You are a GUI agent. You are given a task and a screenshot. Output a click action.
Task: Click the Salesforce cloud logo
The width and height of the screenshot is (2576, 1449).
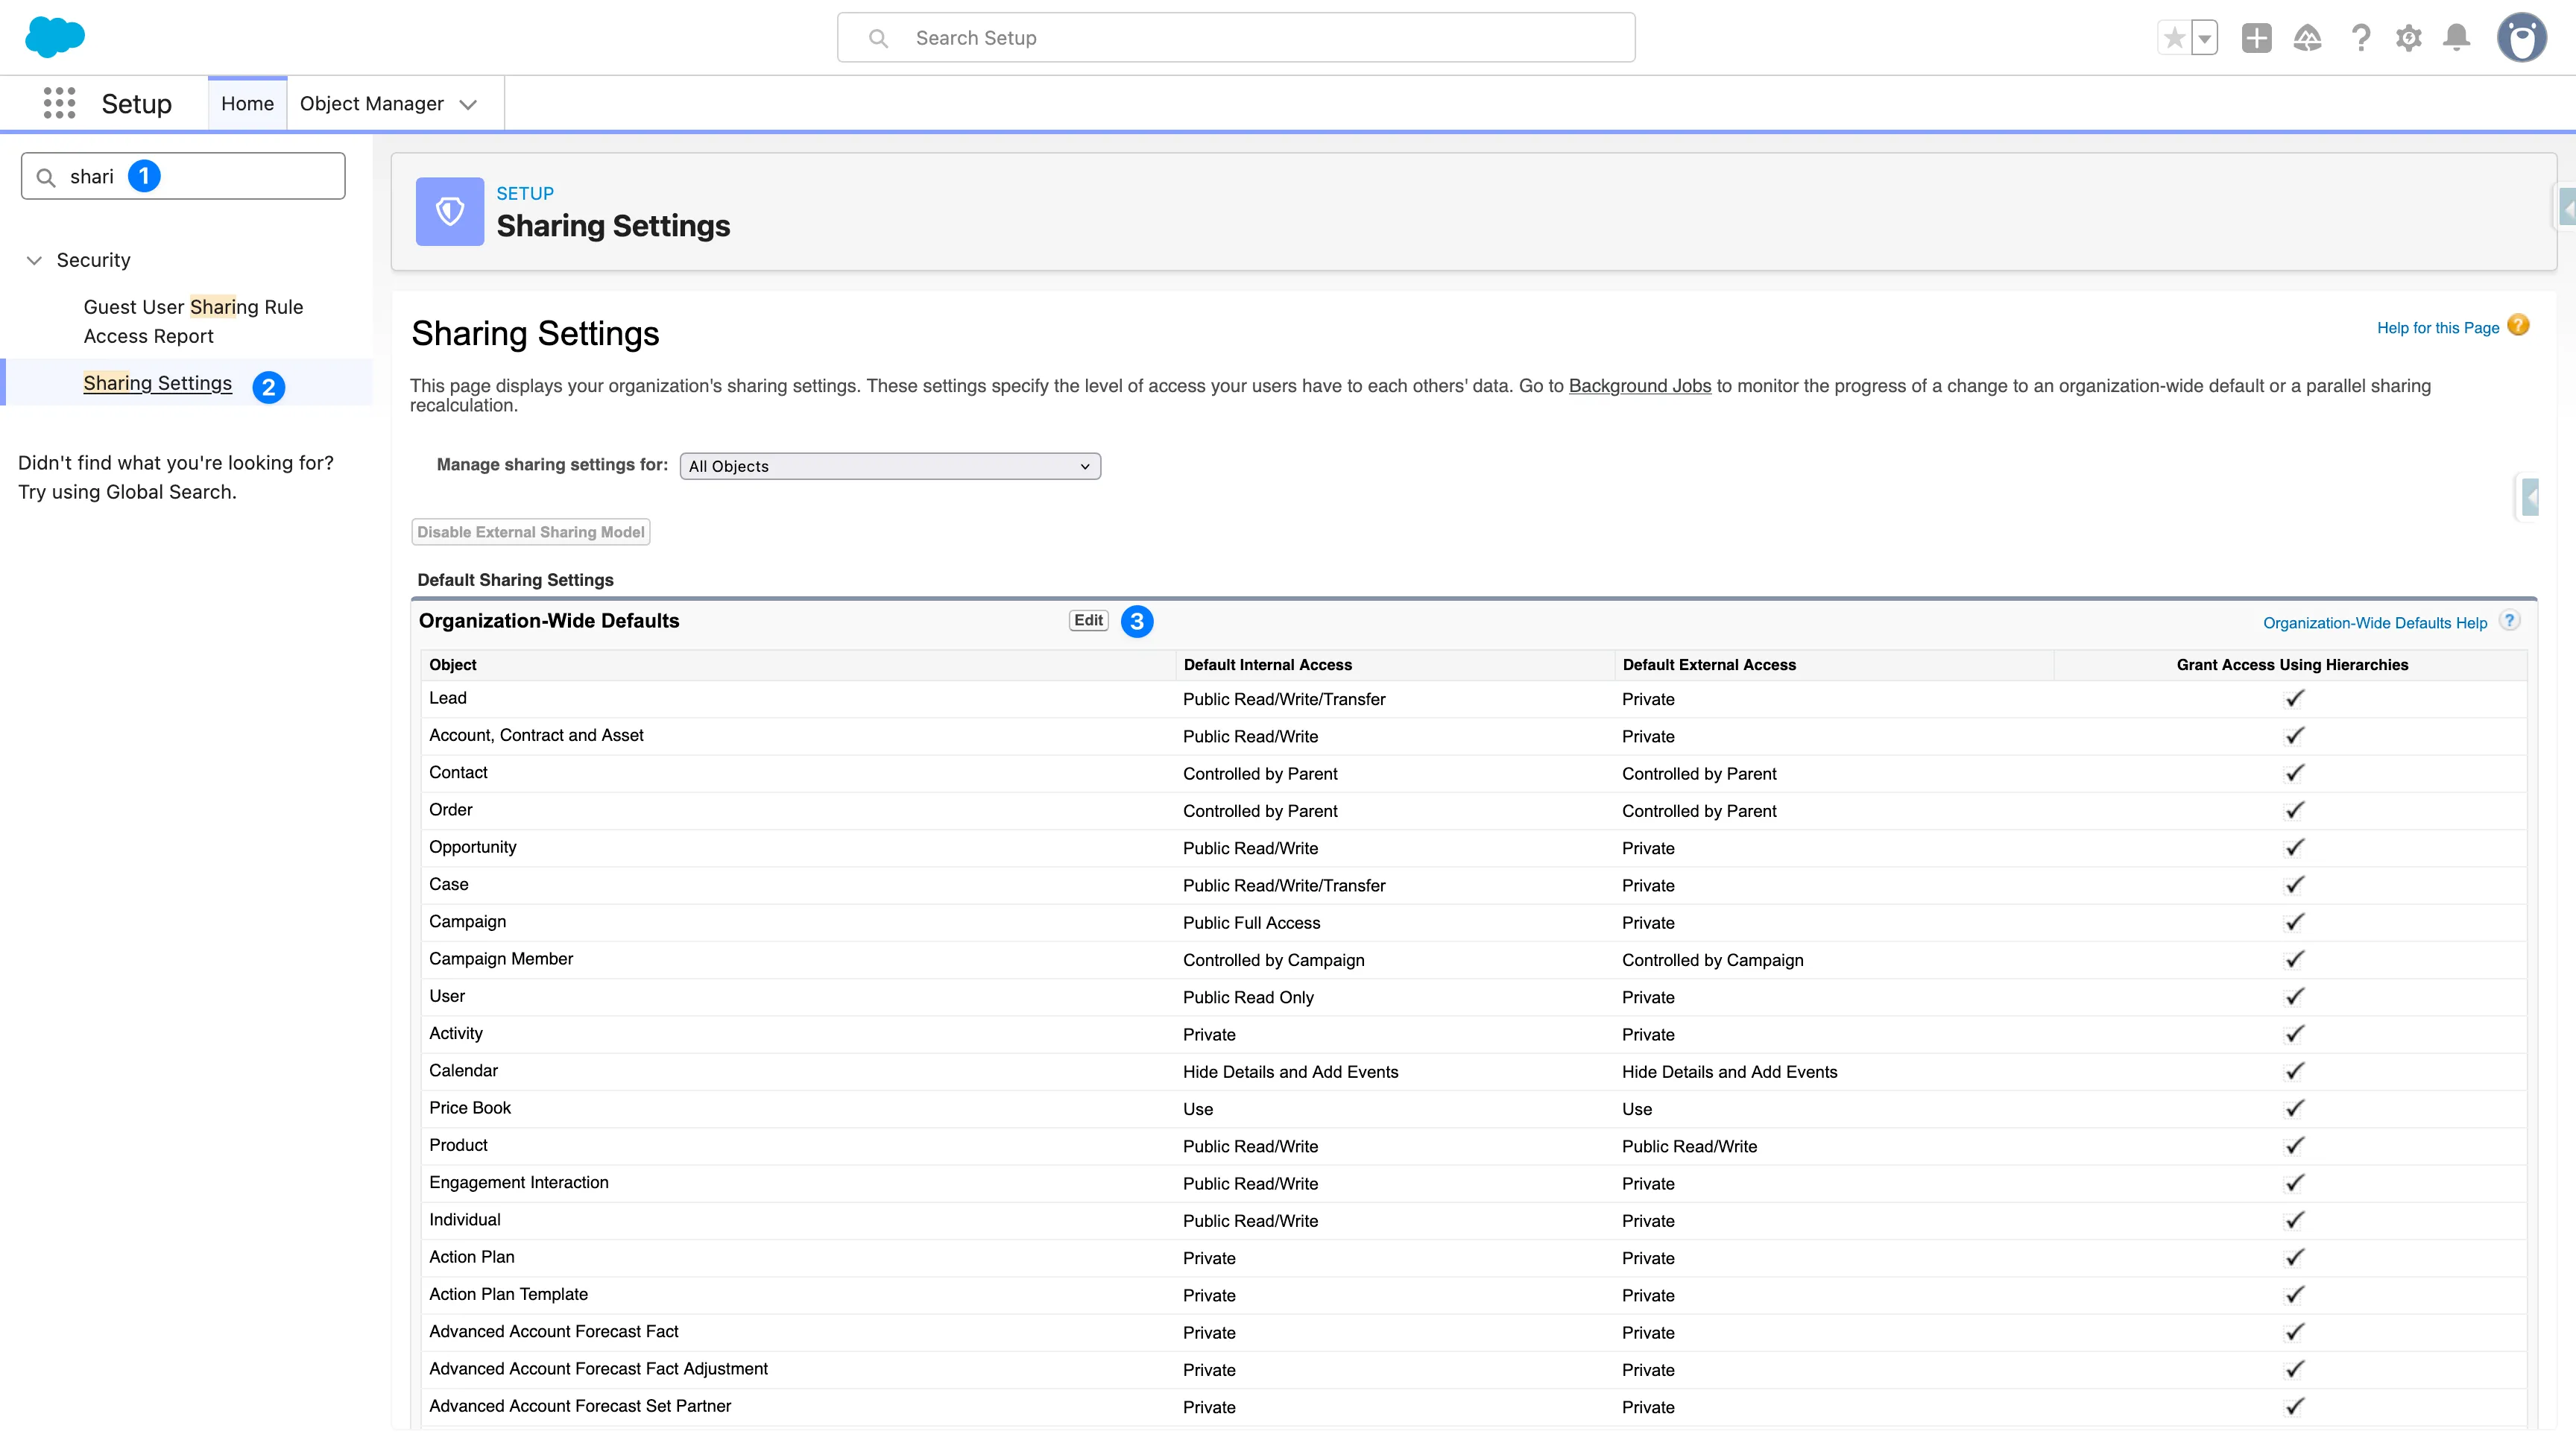click(56, 37)
